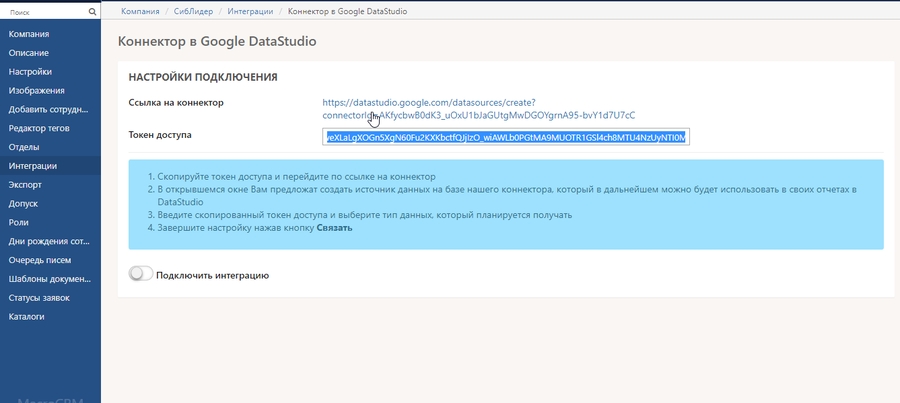Open Очередь писем sidebar item
The width and height of the screenshot is (900, 403).
coord(40,260)
